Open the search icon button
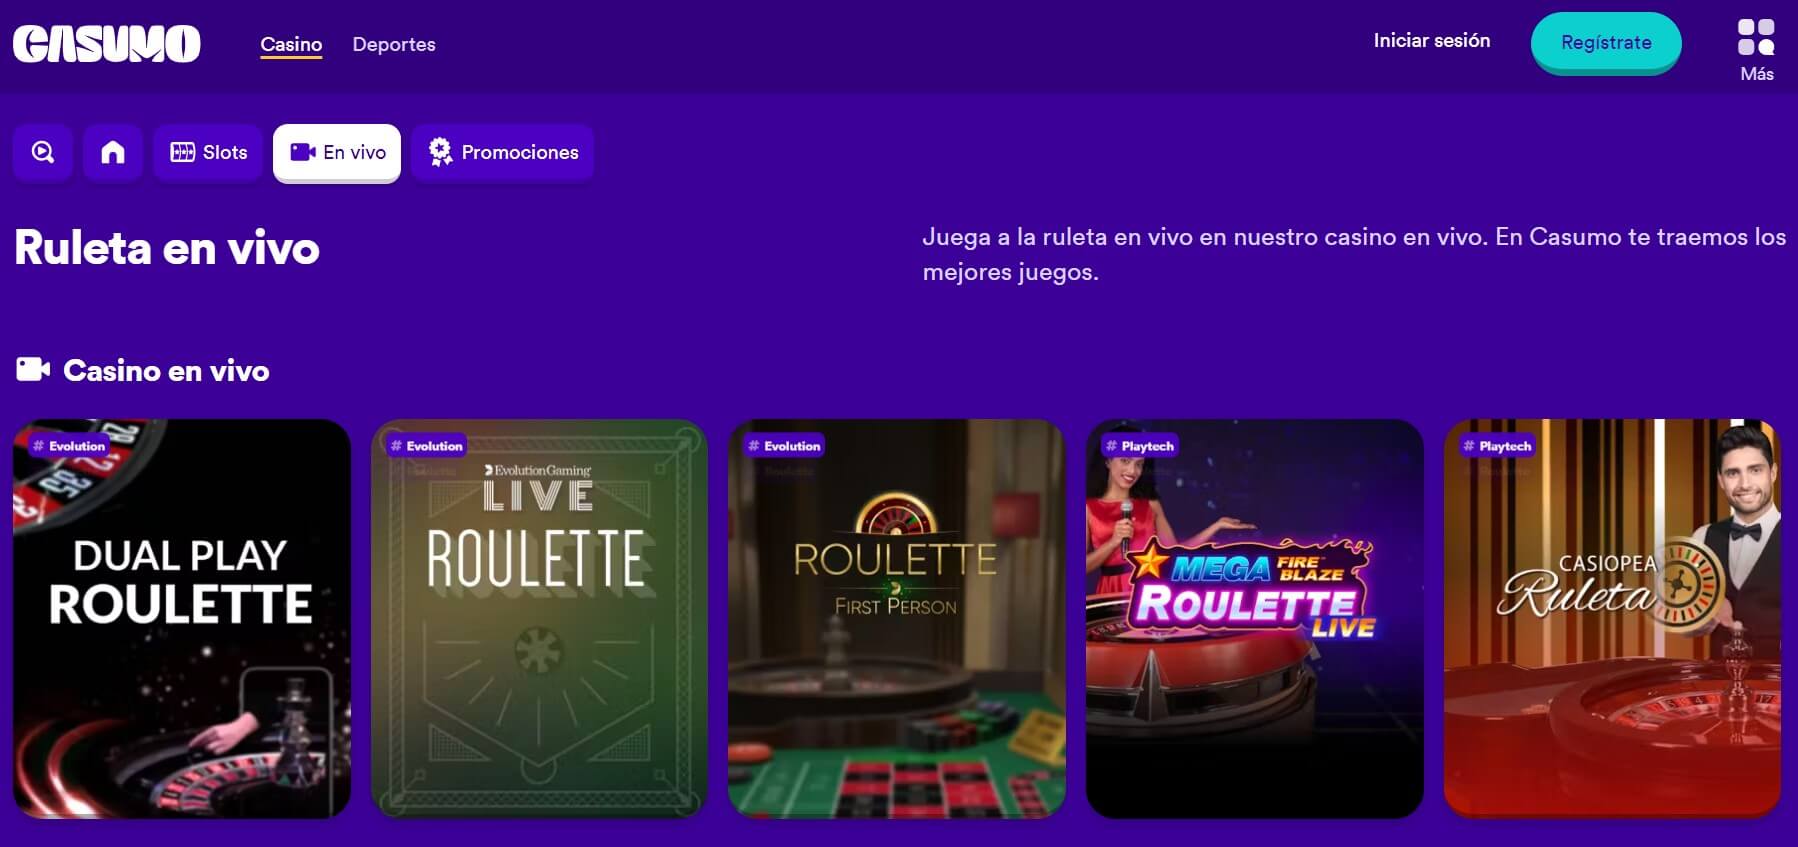The height and width of the screenshot is (847, 1798). tap(43, 152)
